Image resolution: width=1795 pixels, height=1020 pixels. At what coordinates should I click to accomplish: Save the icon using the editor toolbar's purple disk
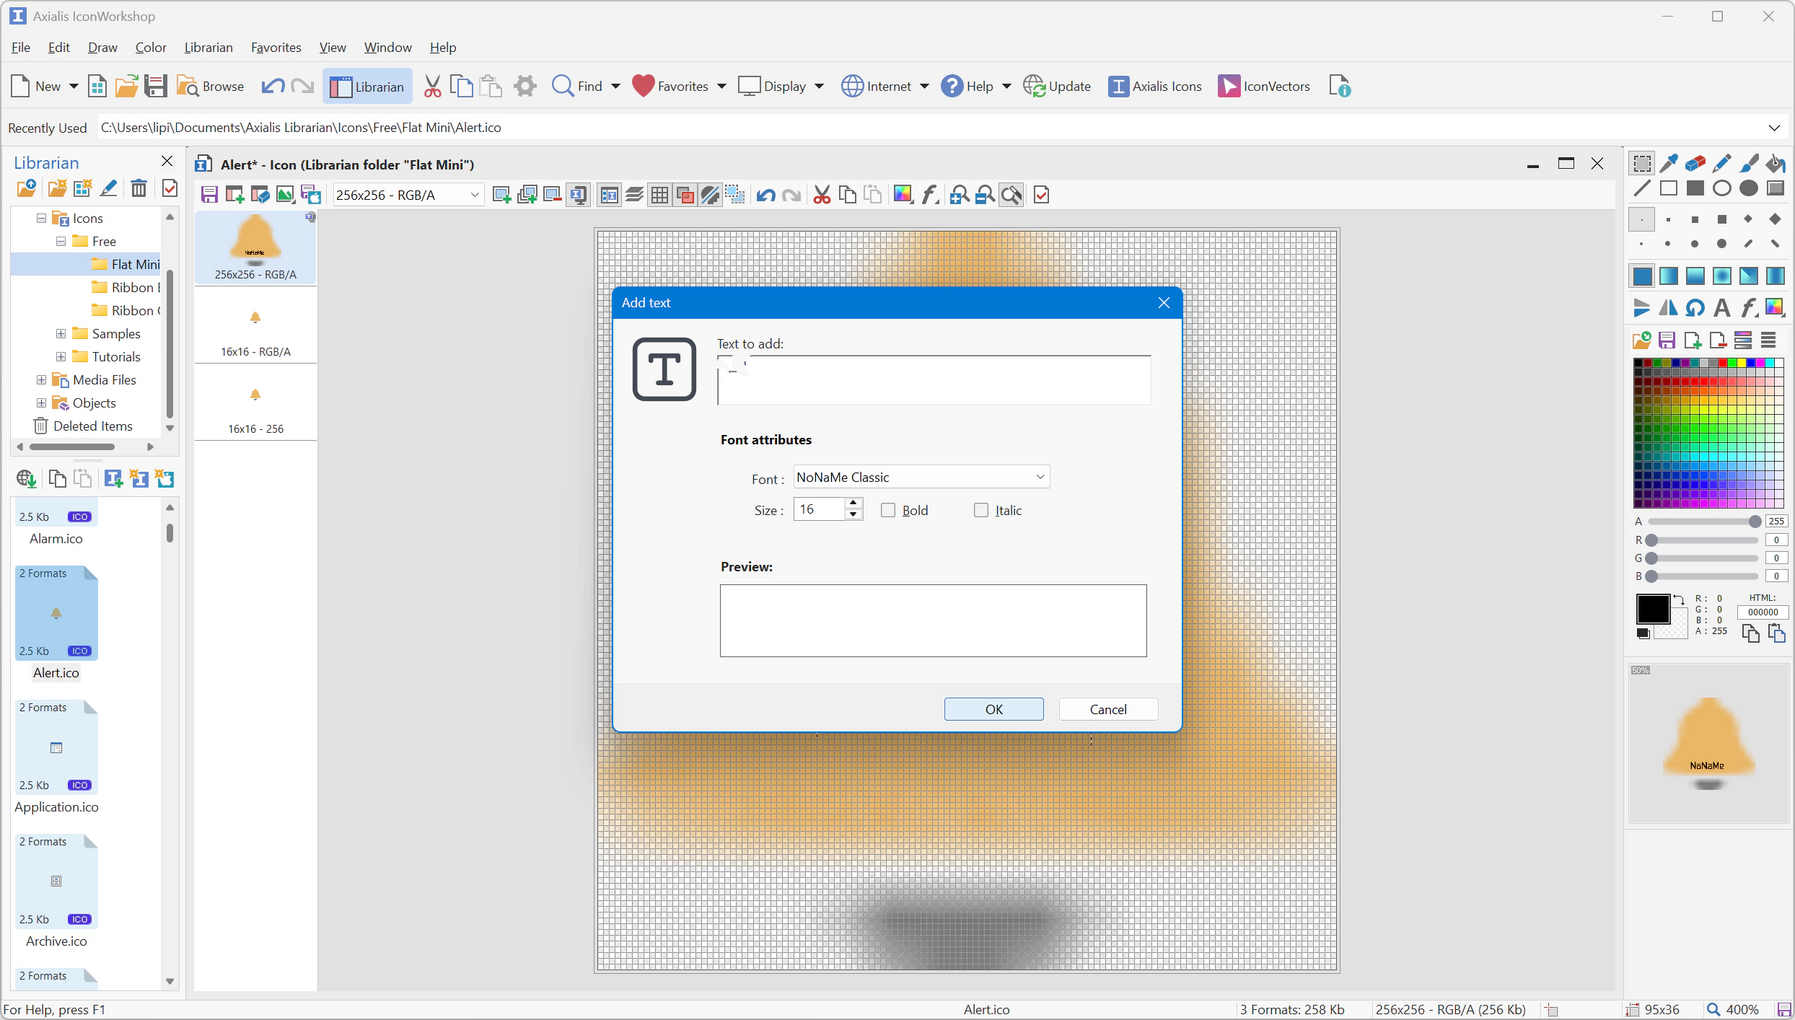(209, 195)
